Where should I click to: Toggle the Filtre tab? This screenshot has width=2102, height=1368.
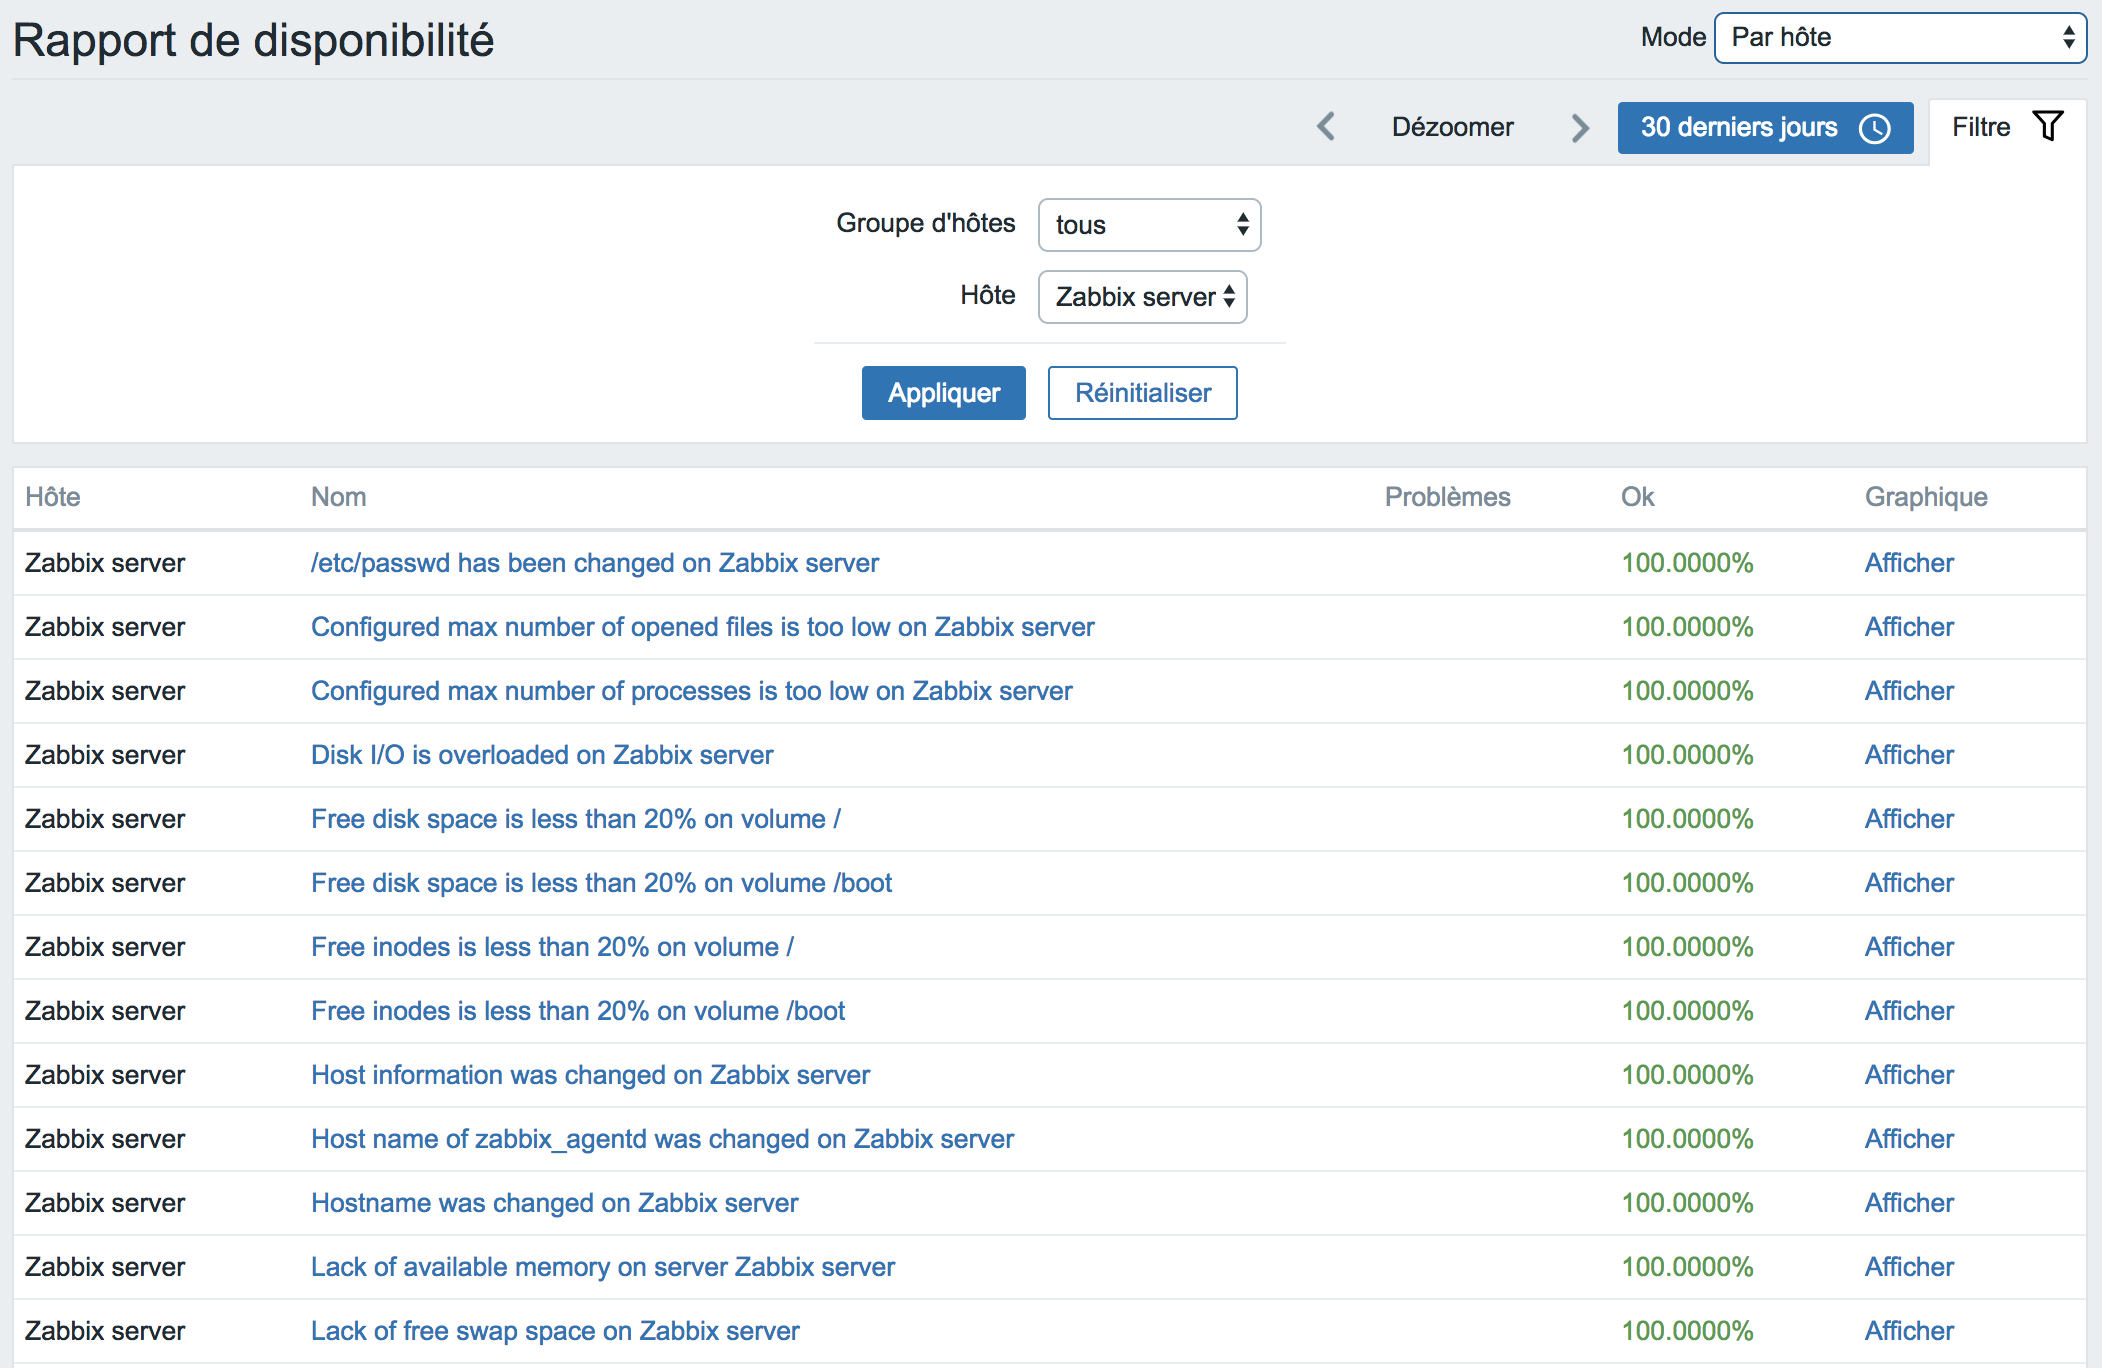[x=2007, y=128]
